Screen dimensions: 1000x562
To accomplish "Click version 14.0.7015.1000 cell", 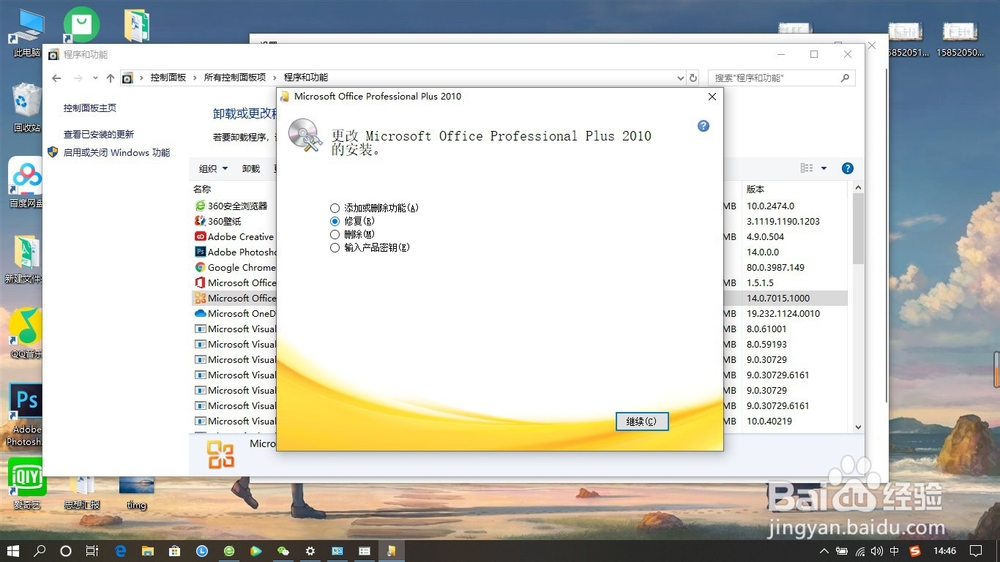I will click(x=778, y=298).
